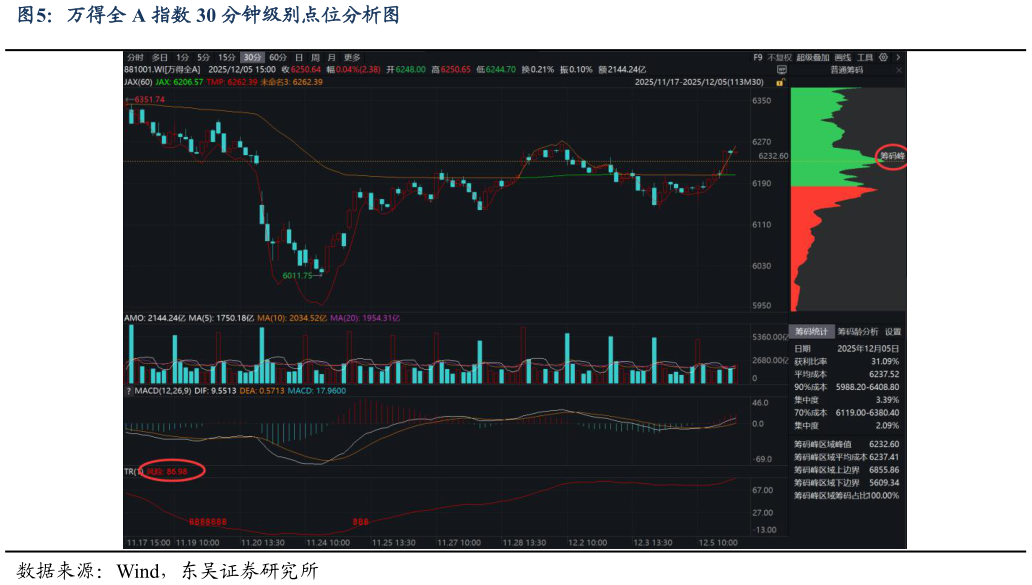Screen dimensions: 1032x585
Task: Open the 更多 more periods dropdown
Action: point(352,57)
